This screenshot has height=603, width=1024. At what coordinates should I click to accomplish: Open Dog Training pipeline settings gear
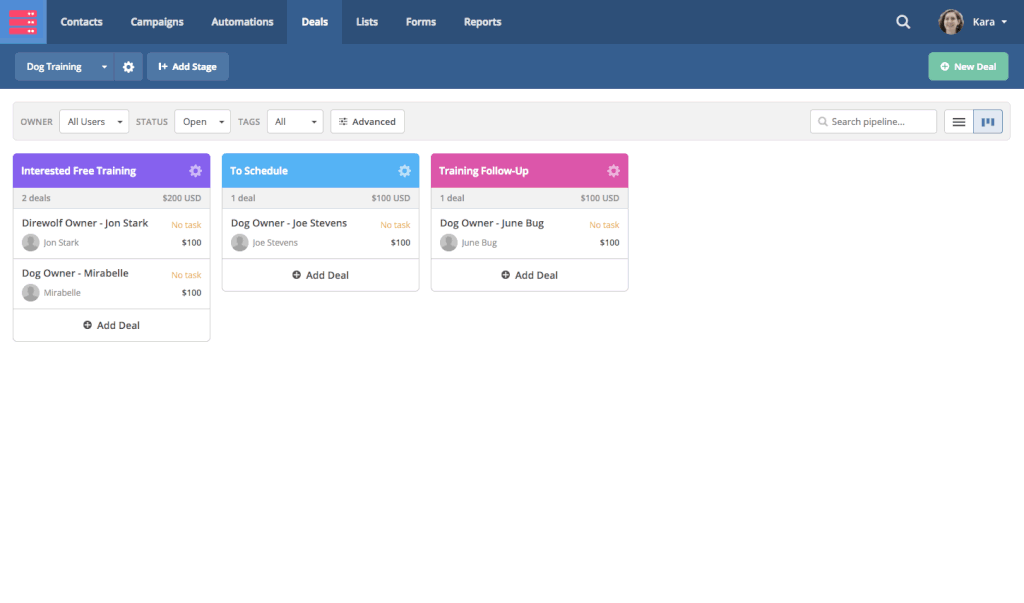(128, 67)
